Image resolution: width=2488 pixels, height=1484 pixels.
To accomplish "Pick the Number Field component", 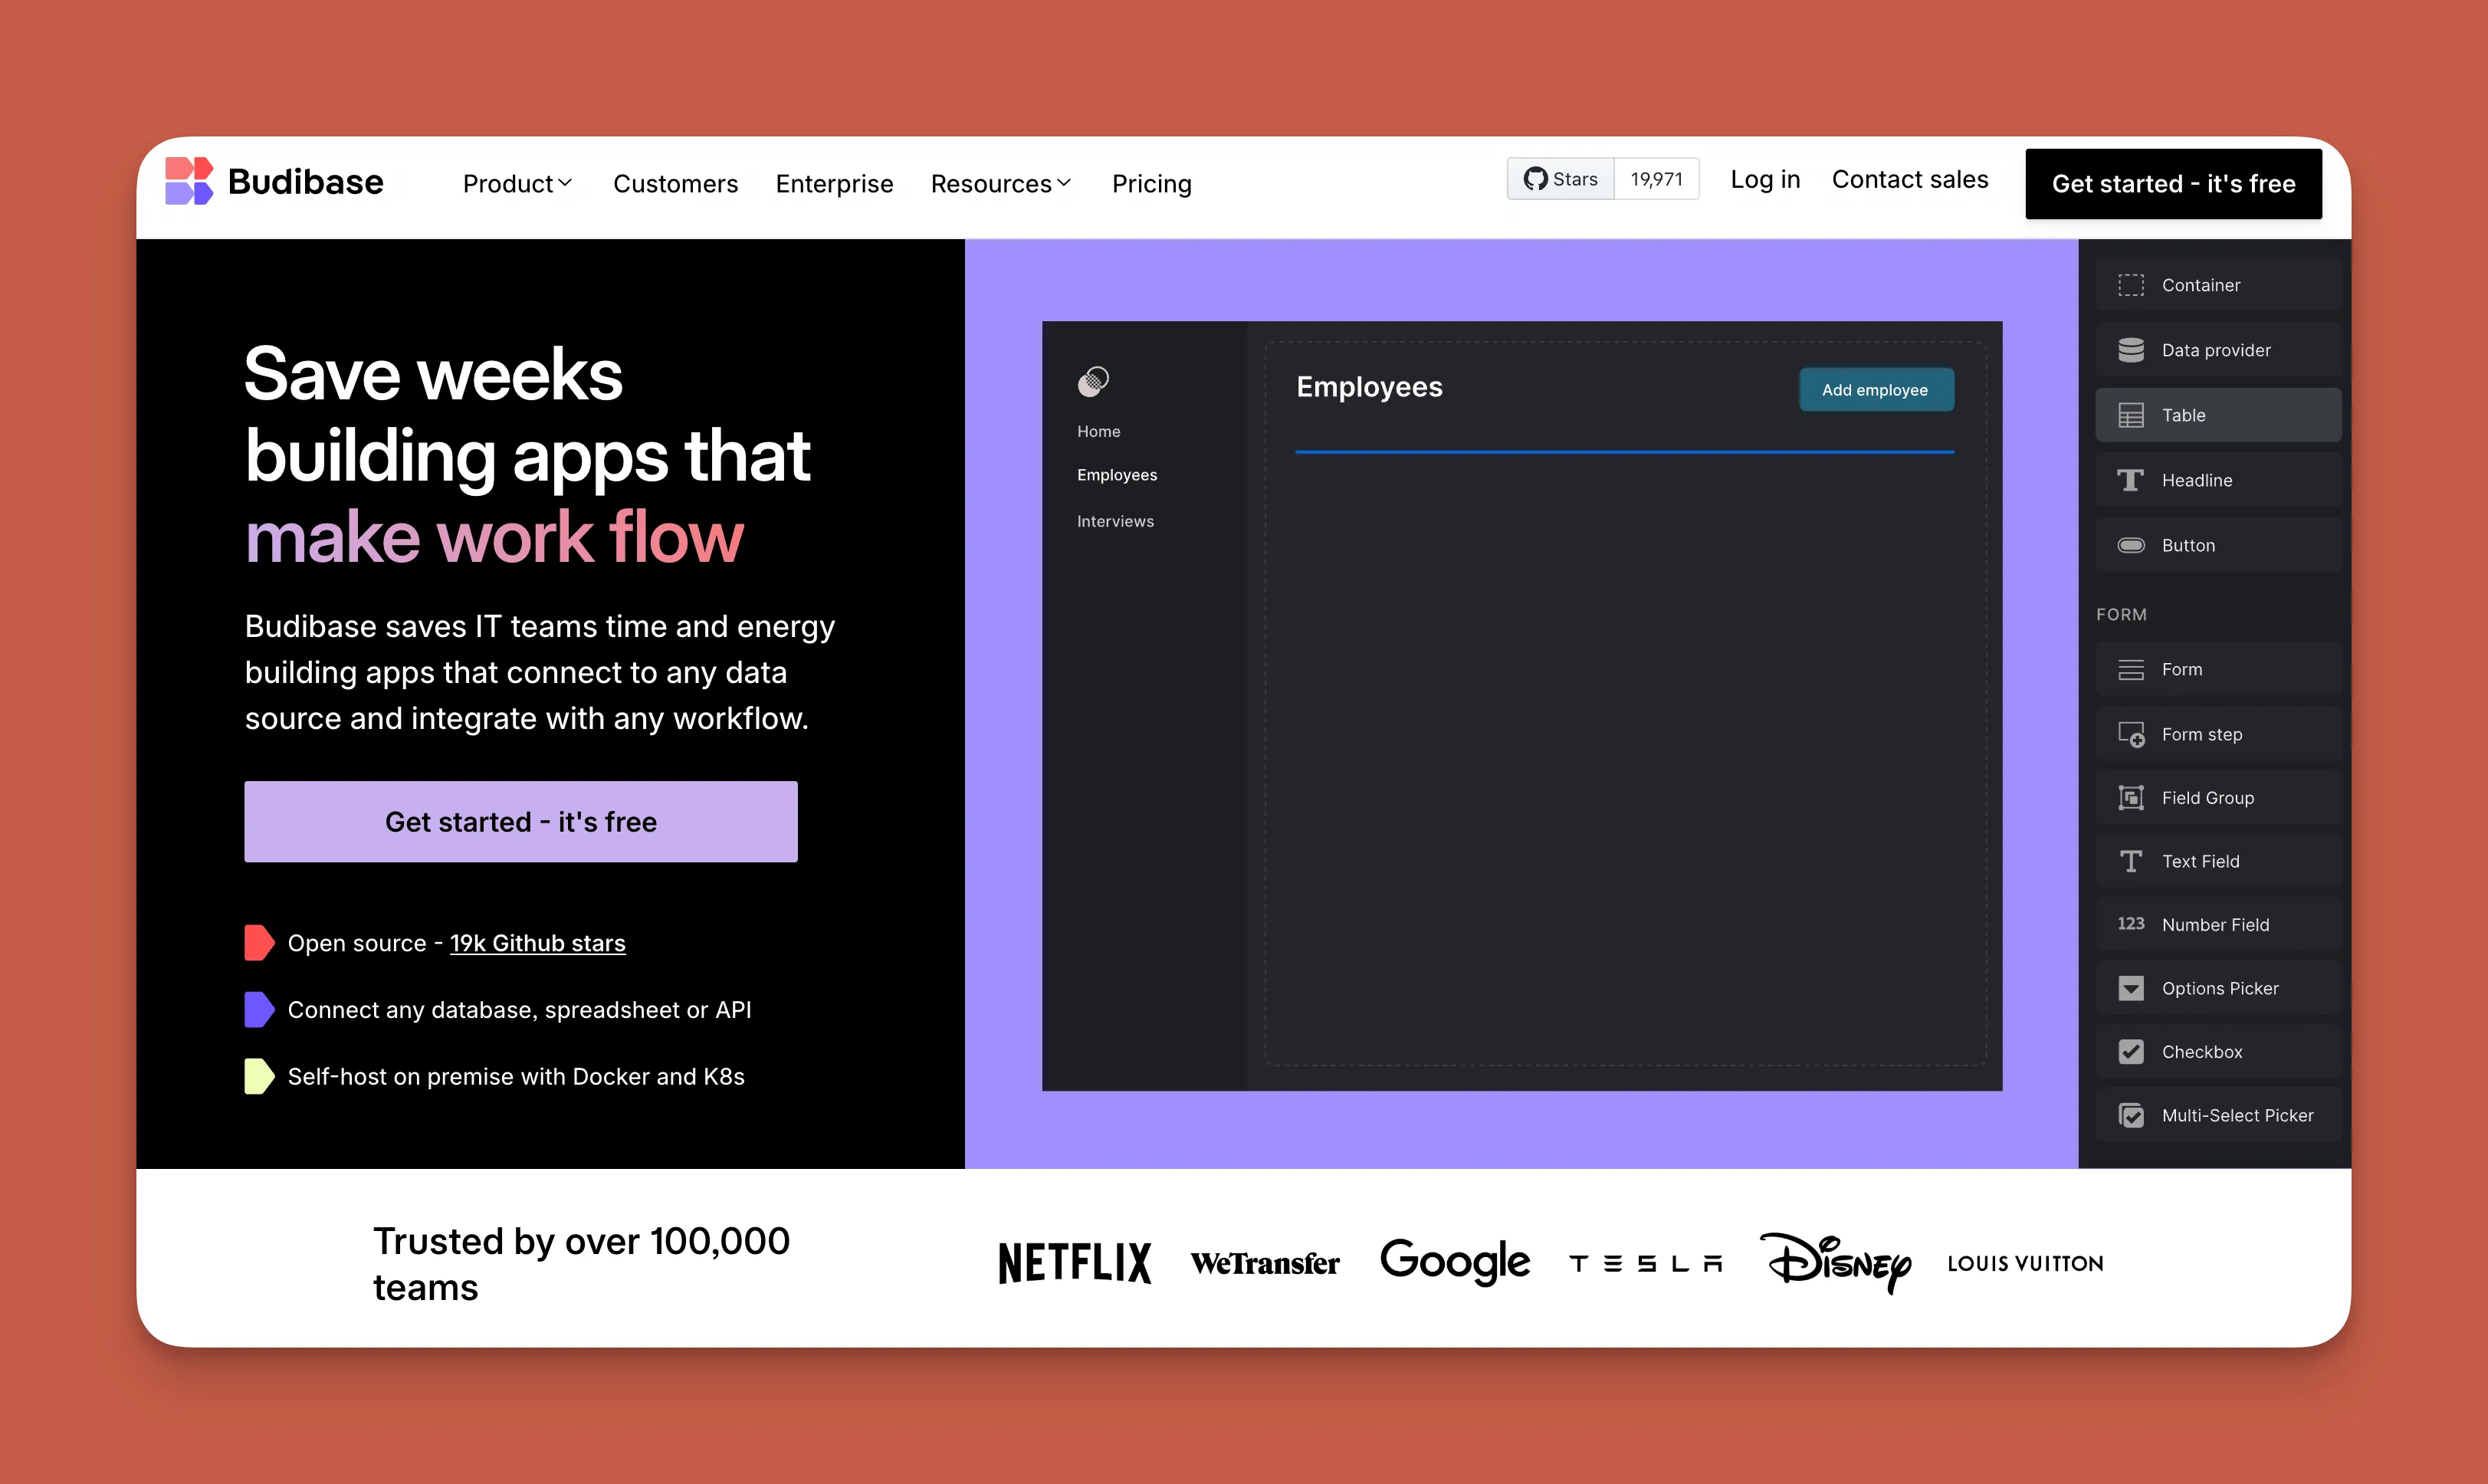I will point(2218,924).
